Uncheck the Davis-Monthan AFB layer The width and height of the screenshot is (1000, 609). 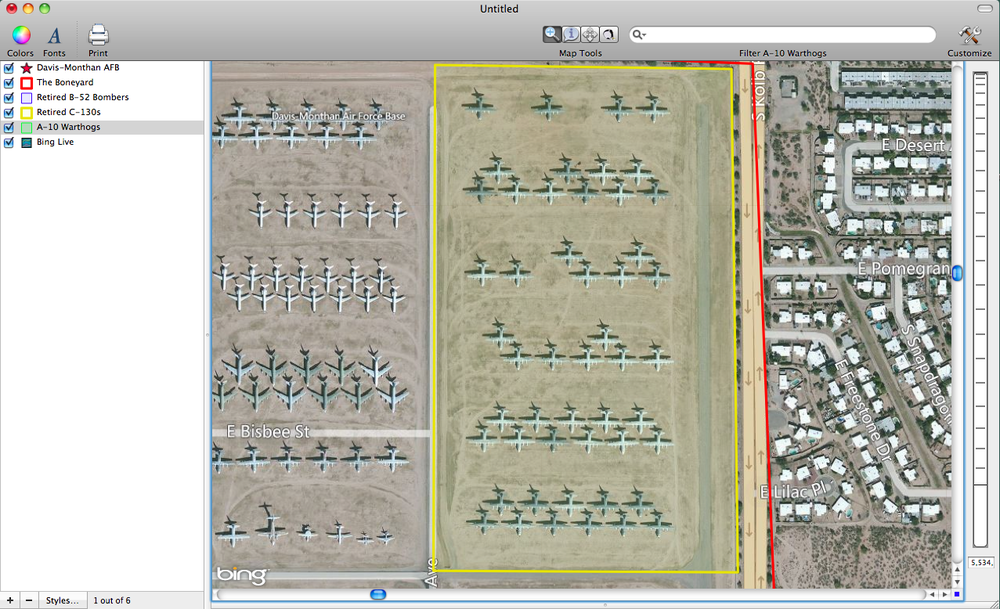(x=9, y=68)
